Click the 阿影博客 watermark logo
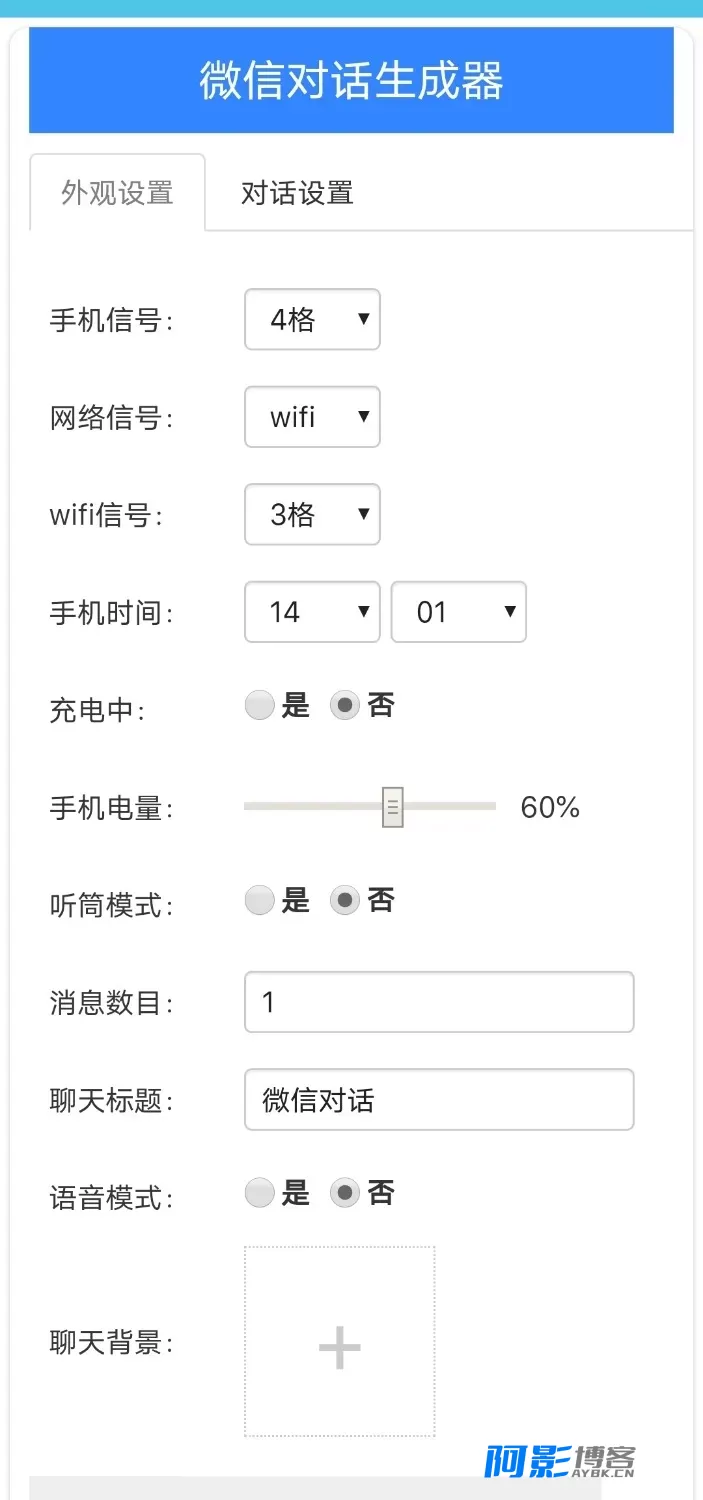 point(560,1462)
